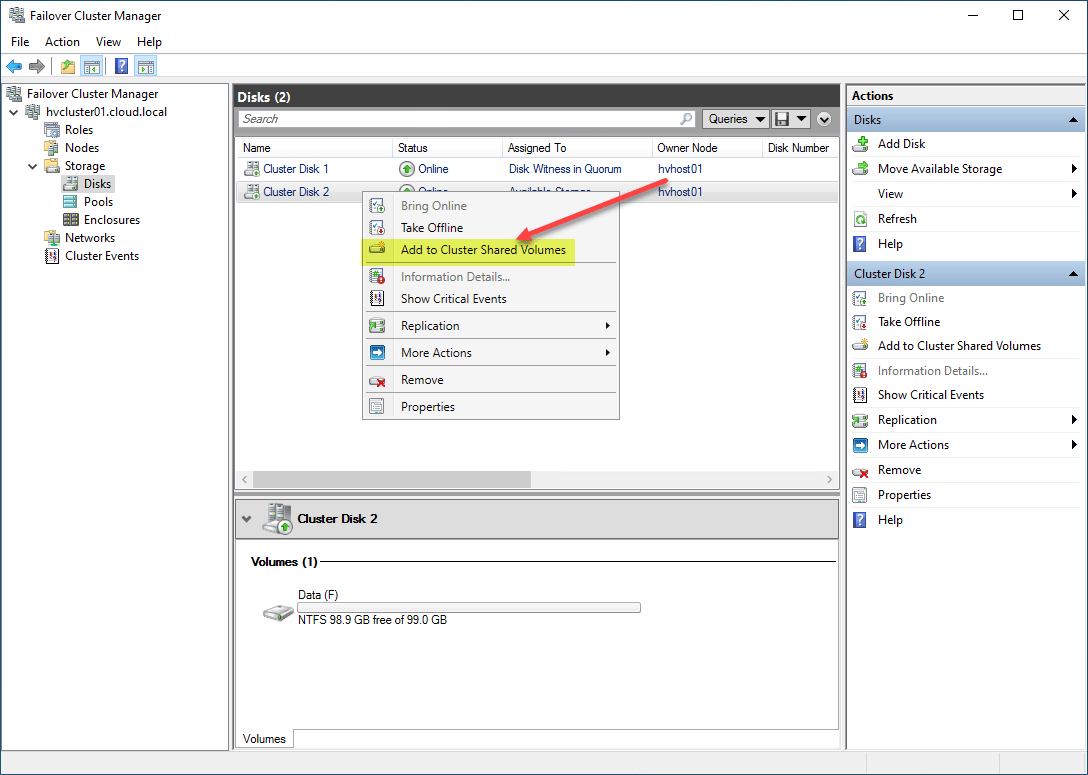Click scroll right arrow of disk list

pyautogui.click(x=829, y=479)
